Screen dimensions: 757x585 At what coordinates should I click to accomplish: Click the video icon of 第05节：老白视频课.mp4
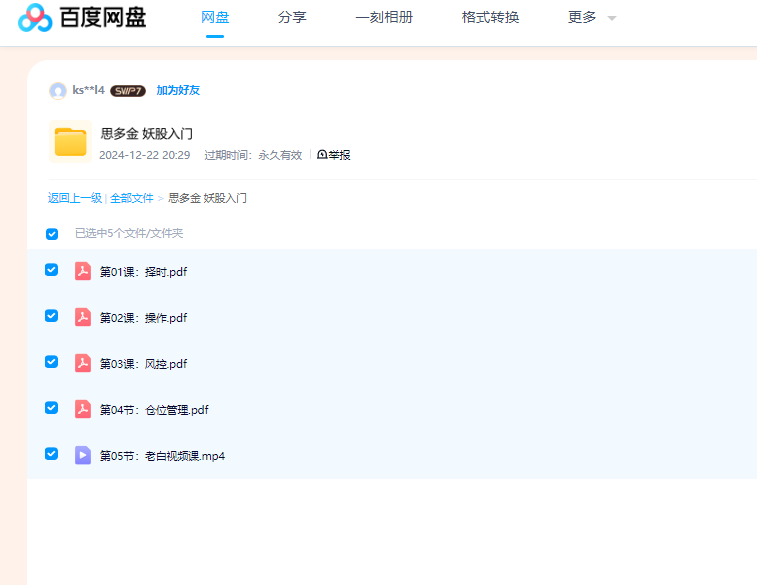pyautogui.click(x=83, y=455)
